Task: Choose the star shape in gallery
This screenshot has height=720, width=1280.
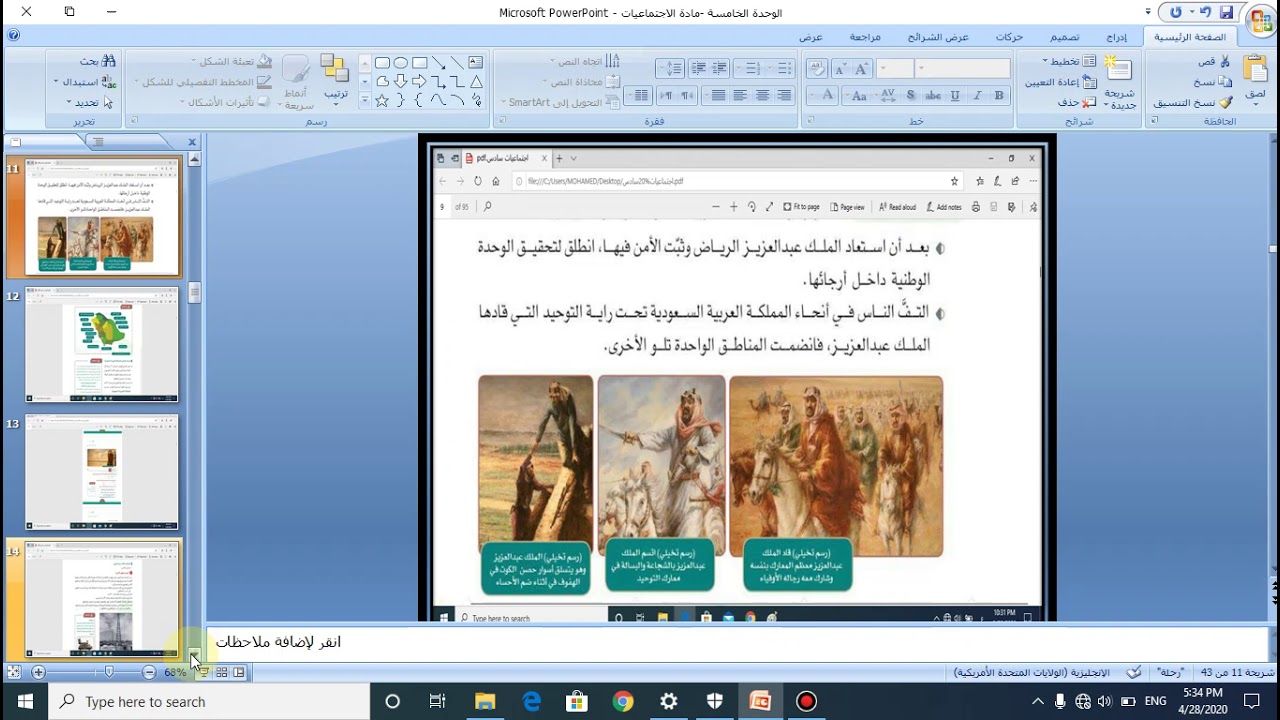Action: [382, 101]
